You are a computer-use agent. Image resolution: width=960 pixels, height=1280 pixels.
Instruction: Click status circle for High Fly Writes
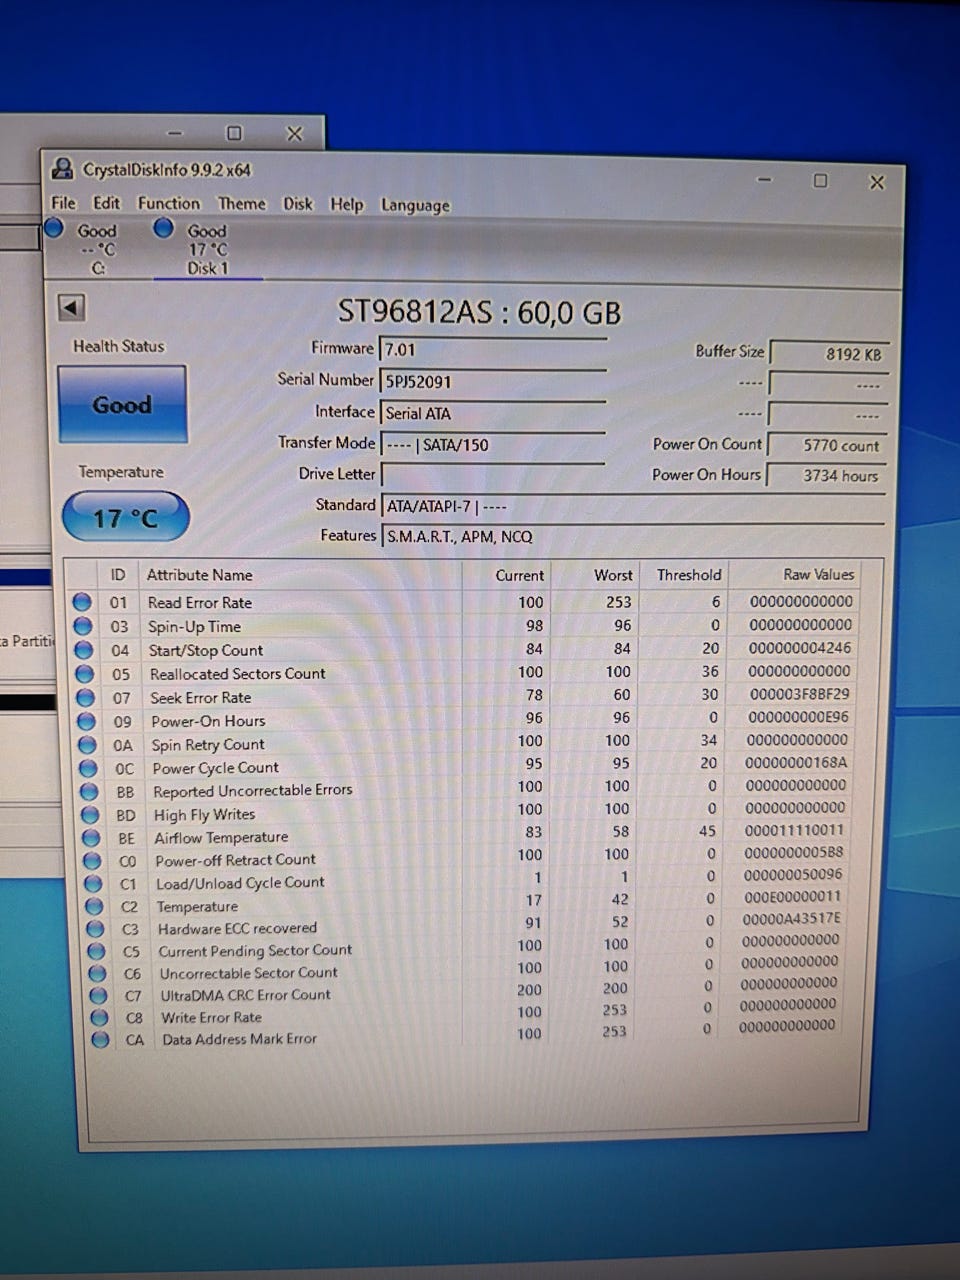90,815
